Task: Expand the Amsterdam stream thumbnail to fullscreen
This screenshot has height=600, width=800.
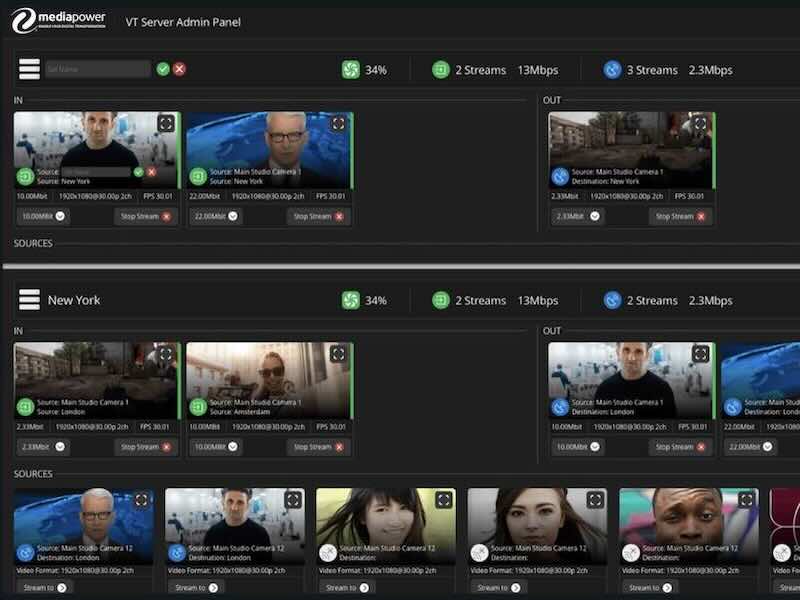Action: coord(339,354)
